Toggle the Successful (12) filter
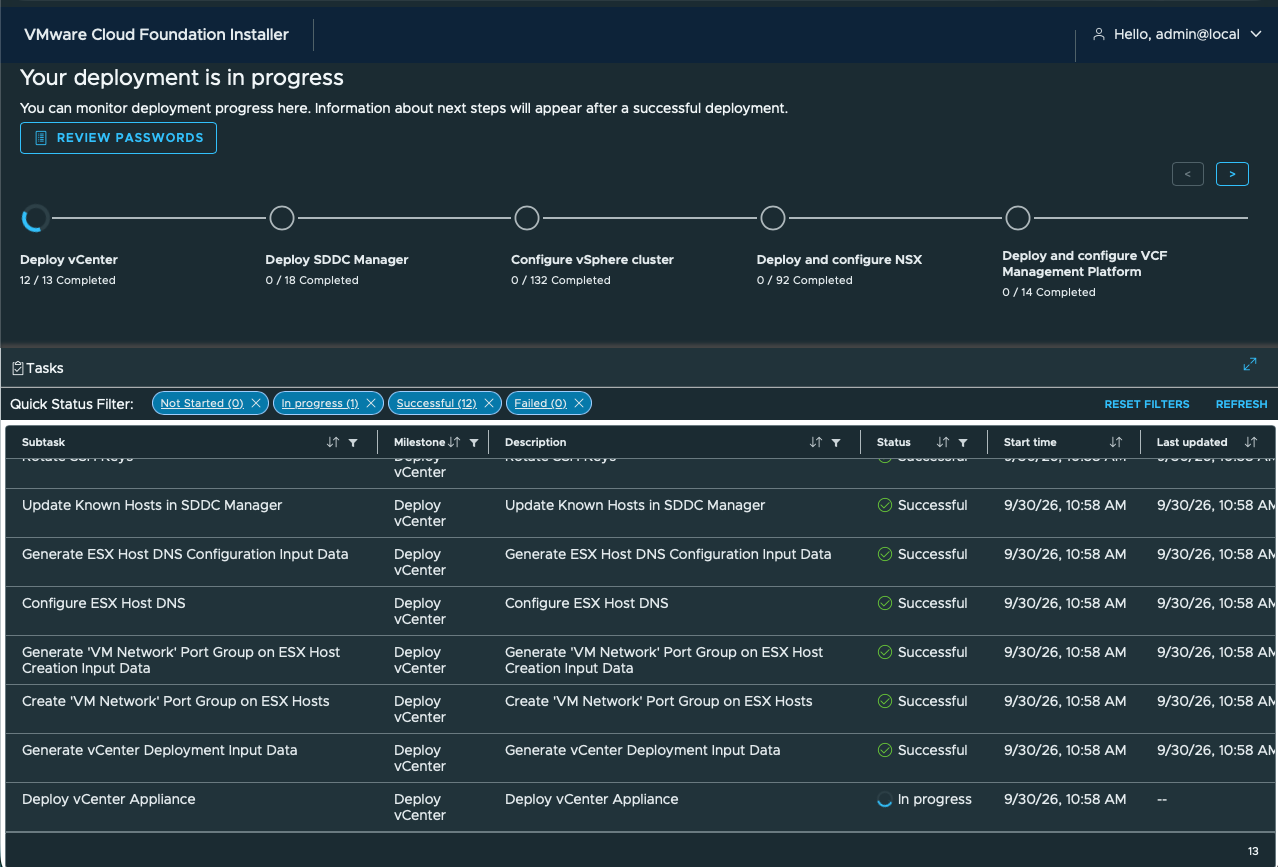 (436, 403)
